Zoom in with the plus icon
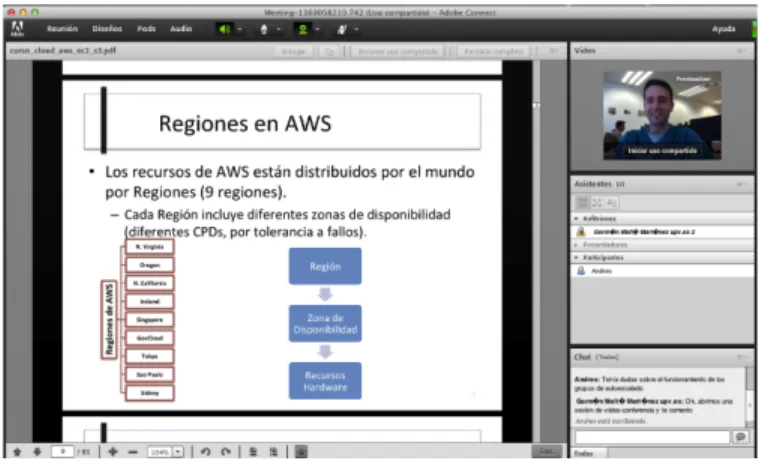Image resolution: width=759 pixels, height=464 pixels. pos(113,452)
